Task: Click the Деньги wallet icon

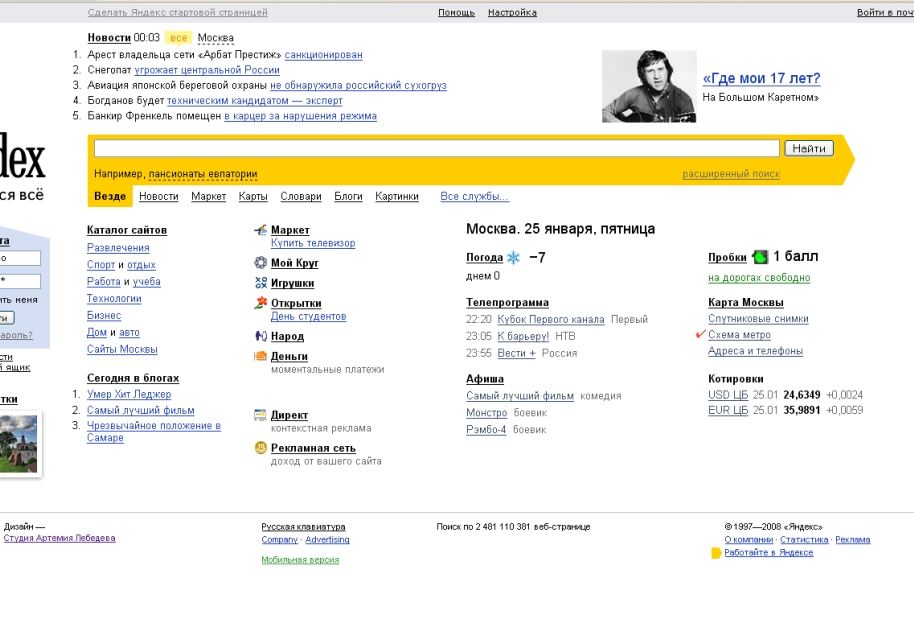Action: tap(261, 356)
